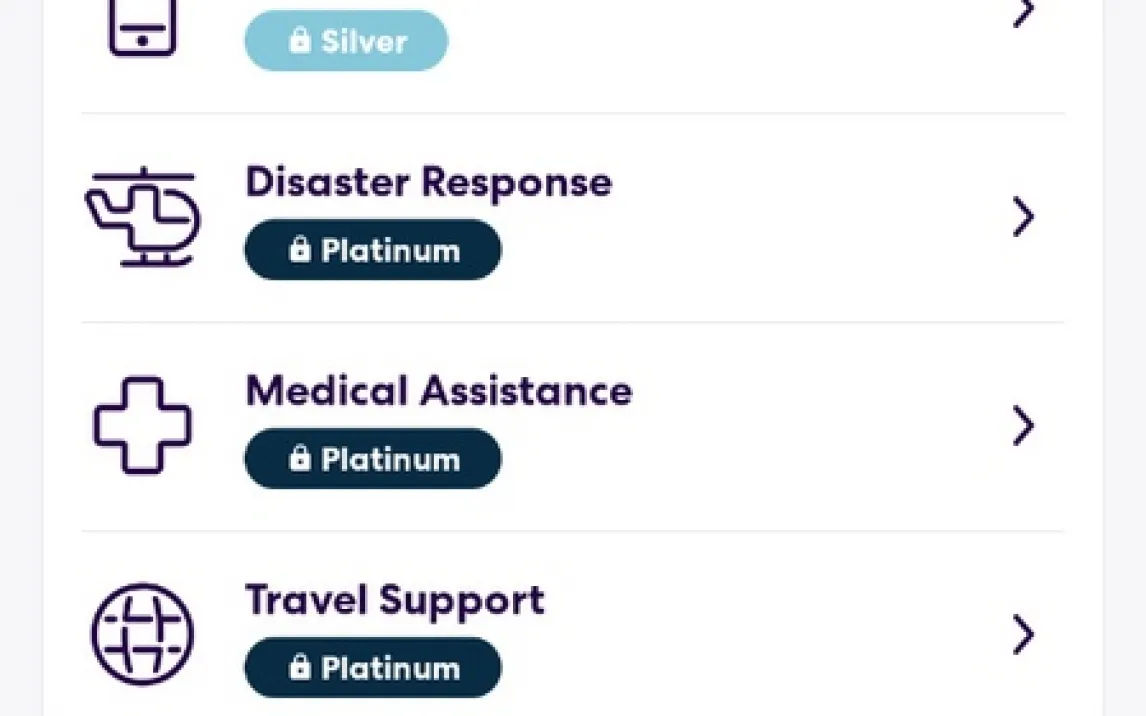
Task: Click lock icon in Travel Support badge
Action: point(299,668)
